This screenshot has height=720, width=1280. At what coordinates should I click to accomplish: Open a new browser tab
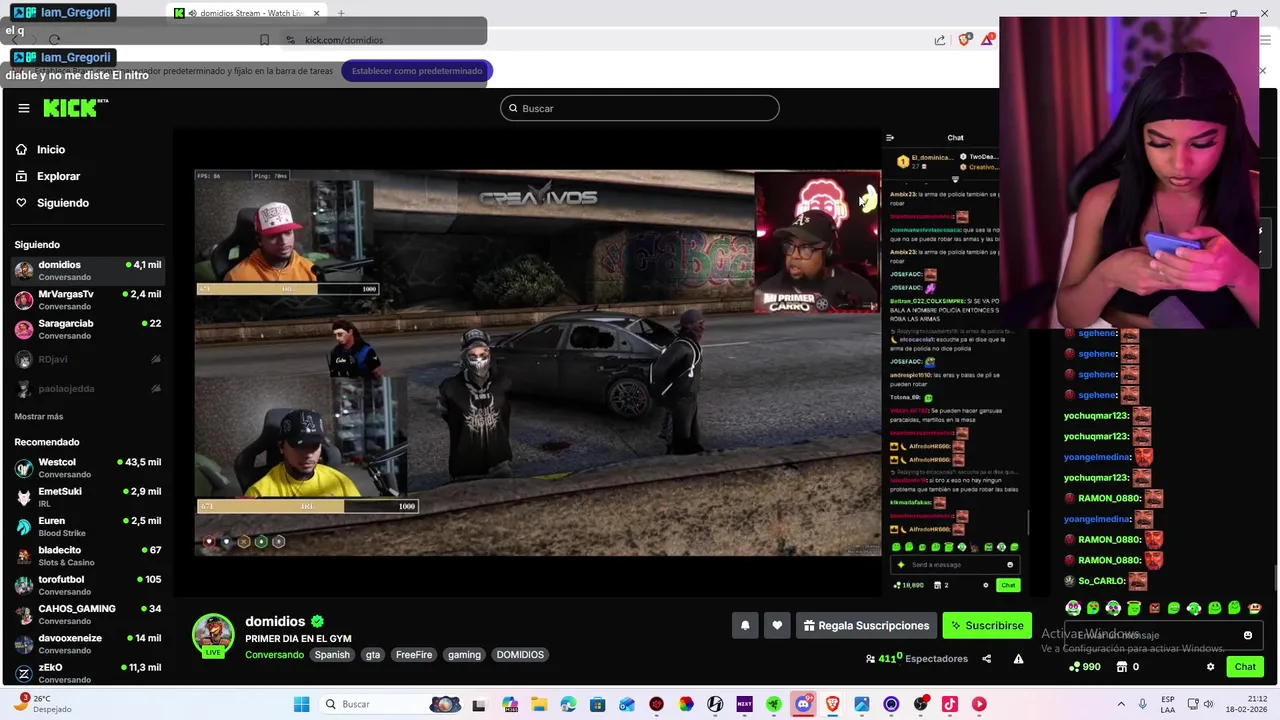tap(341, 14)
